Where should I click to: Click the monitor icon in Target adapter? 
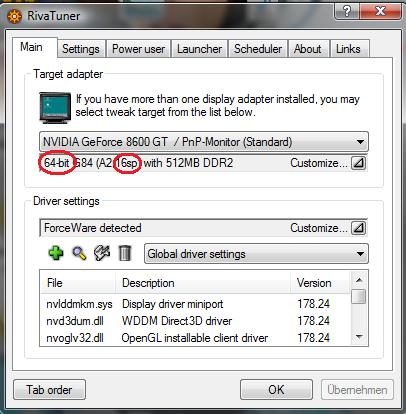[55, 108]
